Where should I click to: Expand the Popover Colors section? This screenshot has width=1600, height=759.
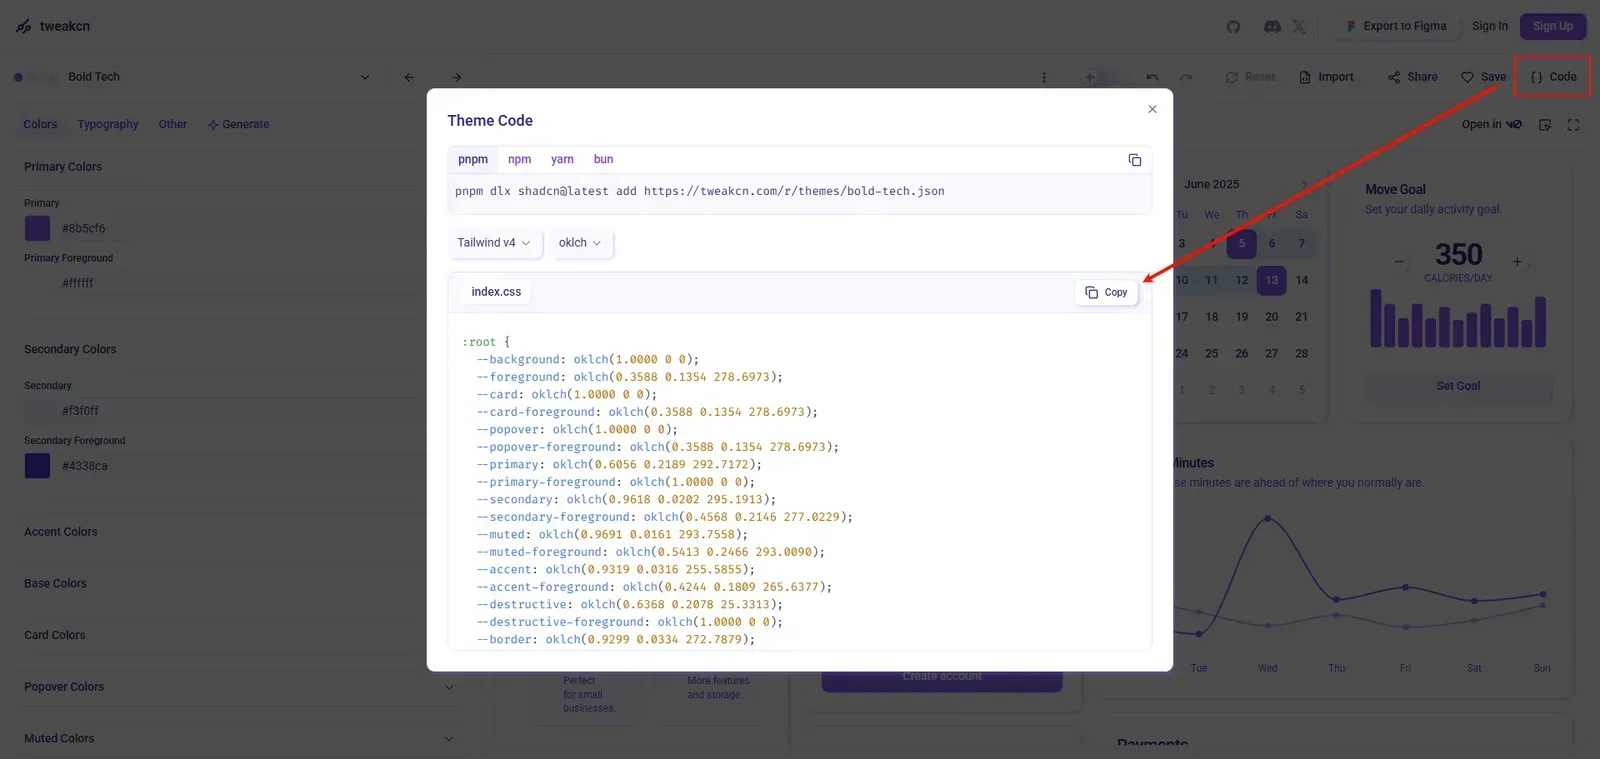pos(238,687)
